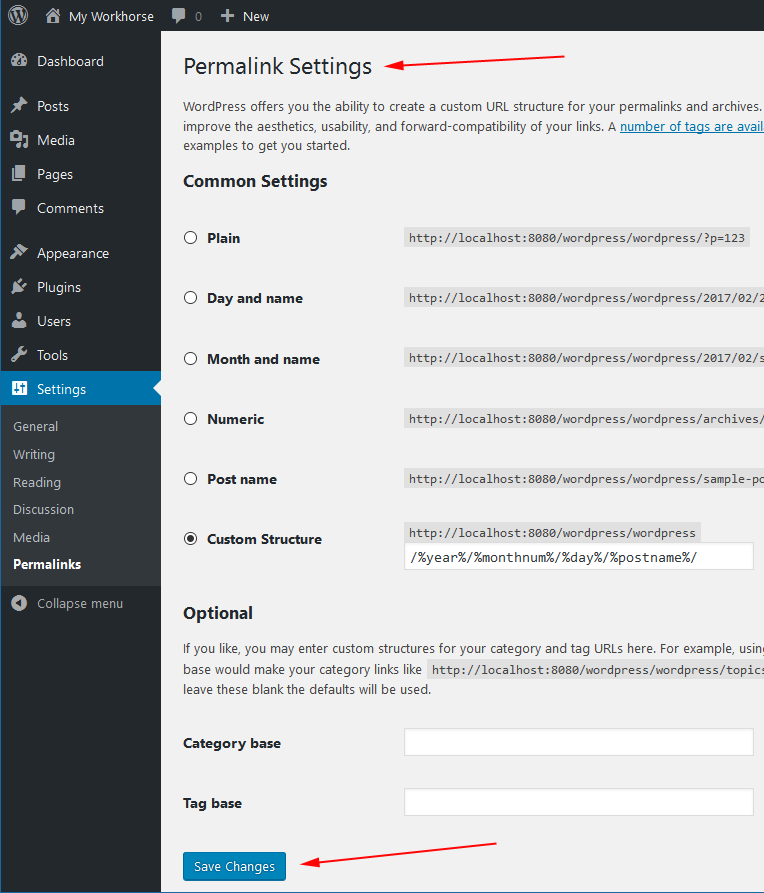The image size is (764, 893).
Task: Open Permalinks settings submenu
Action: click(47, 564)
